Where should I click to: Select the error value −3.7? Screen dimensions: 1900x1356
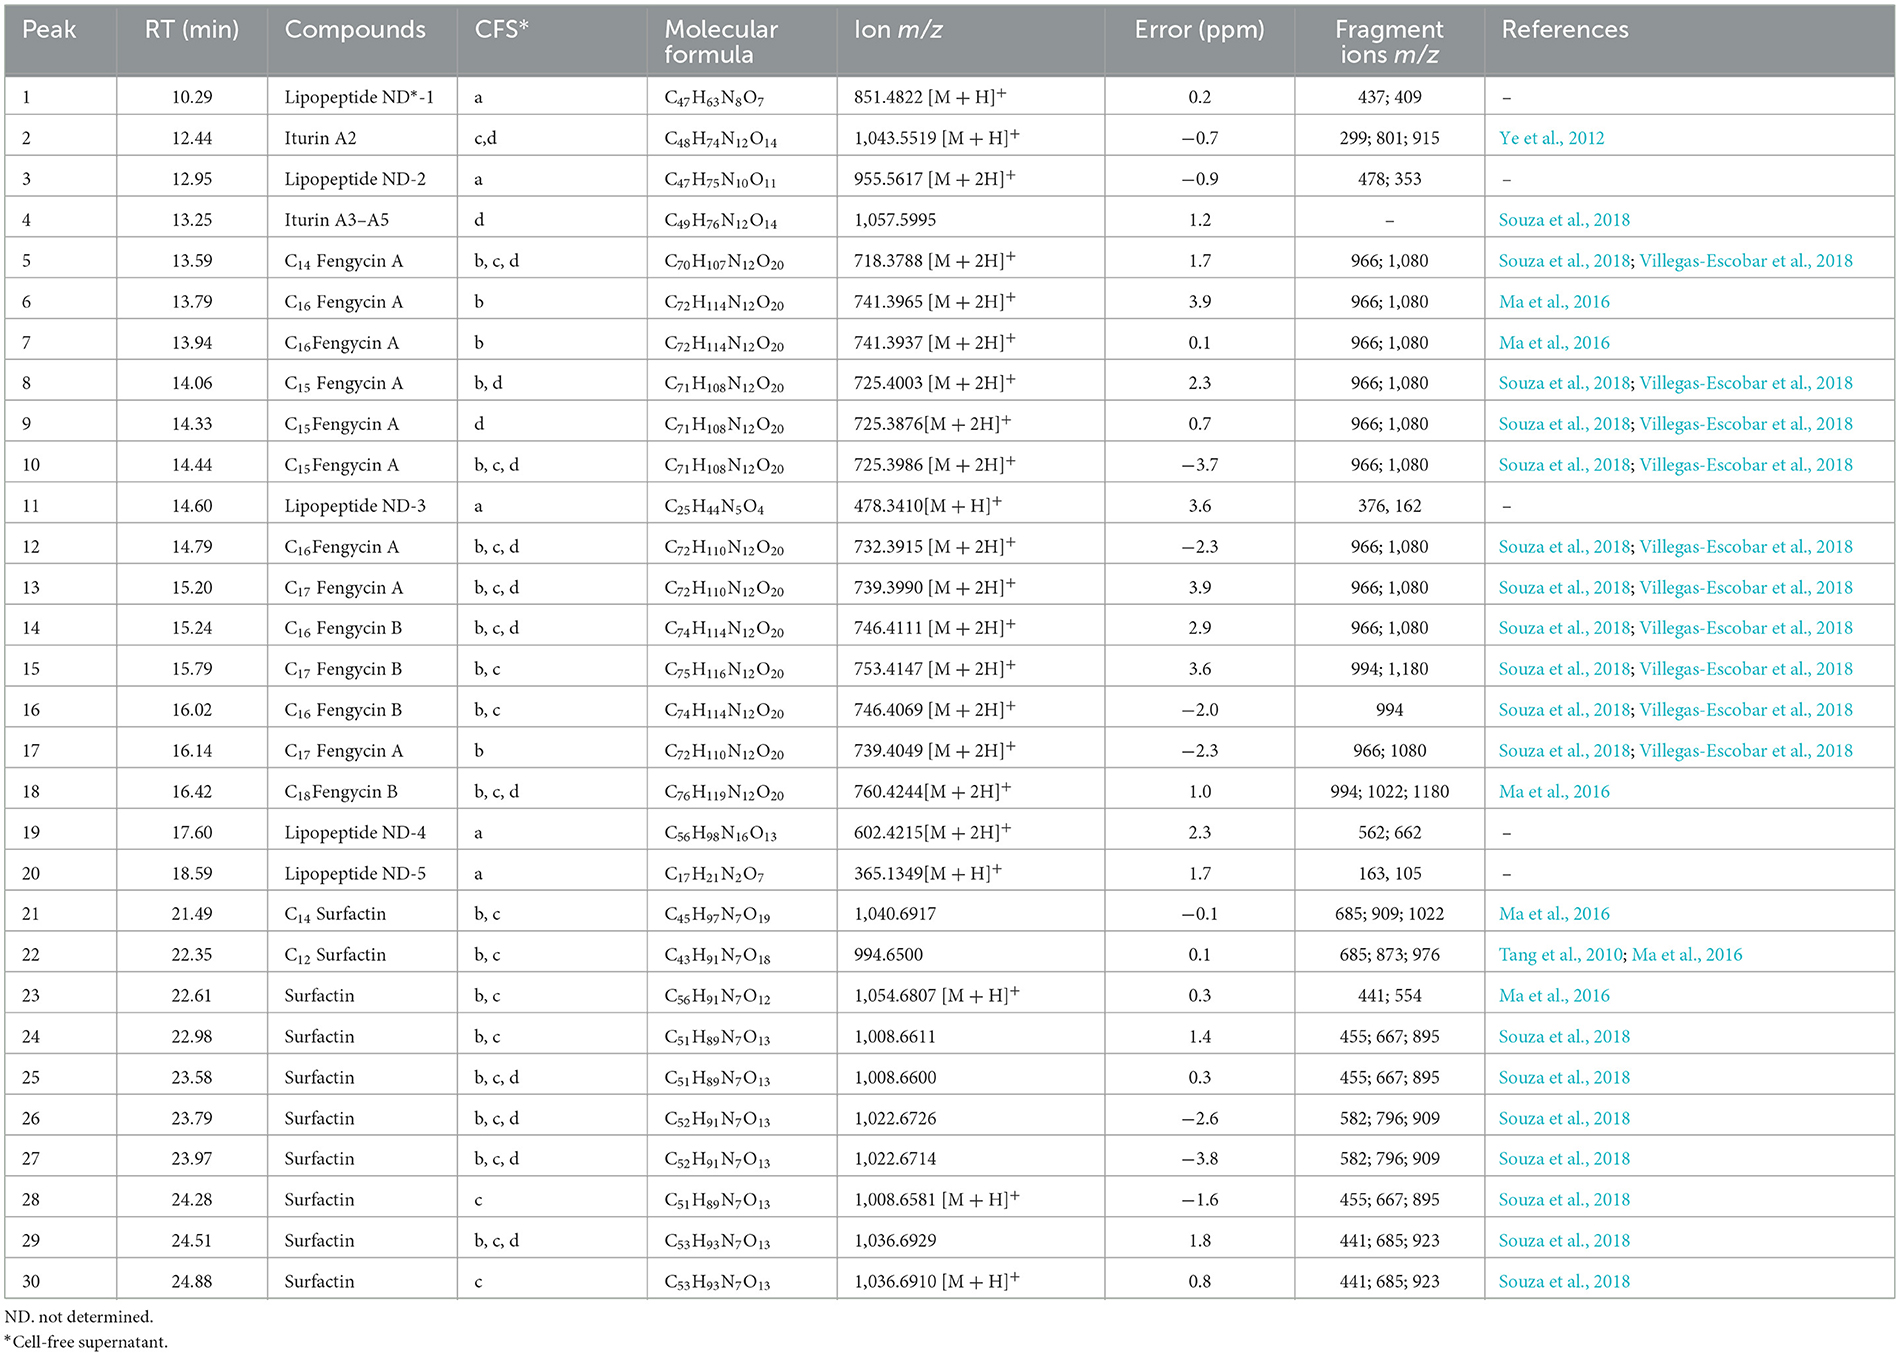click(x=1199, y=465)
